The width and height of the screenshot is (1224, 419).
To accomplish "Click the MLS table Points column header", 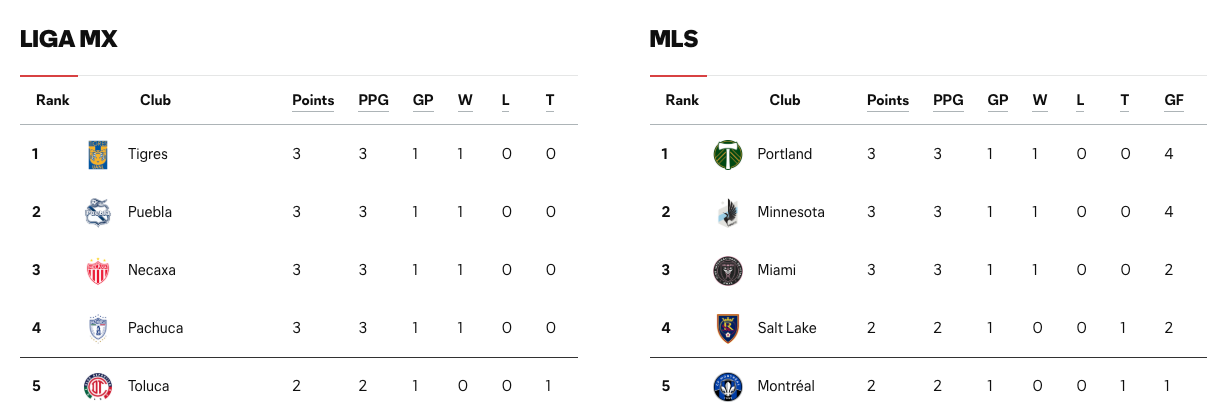I will [x=888, y=100].
